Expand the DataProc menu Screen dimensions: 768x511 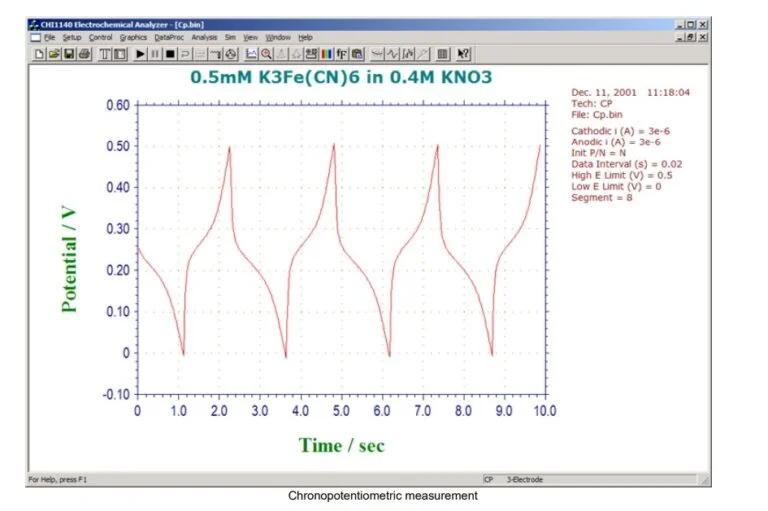point(170,37)
